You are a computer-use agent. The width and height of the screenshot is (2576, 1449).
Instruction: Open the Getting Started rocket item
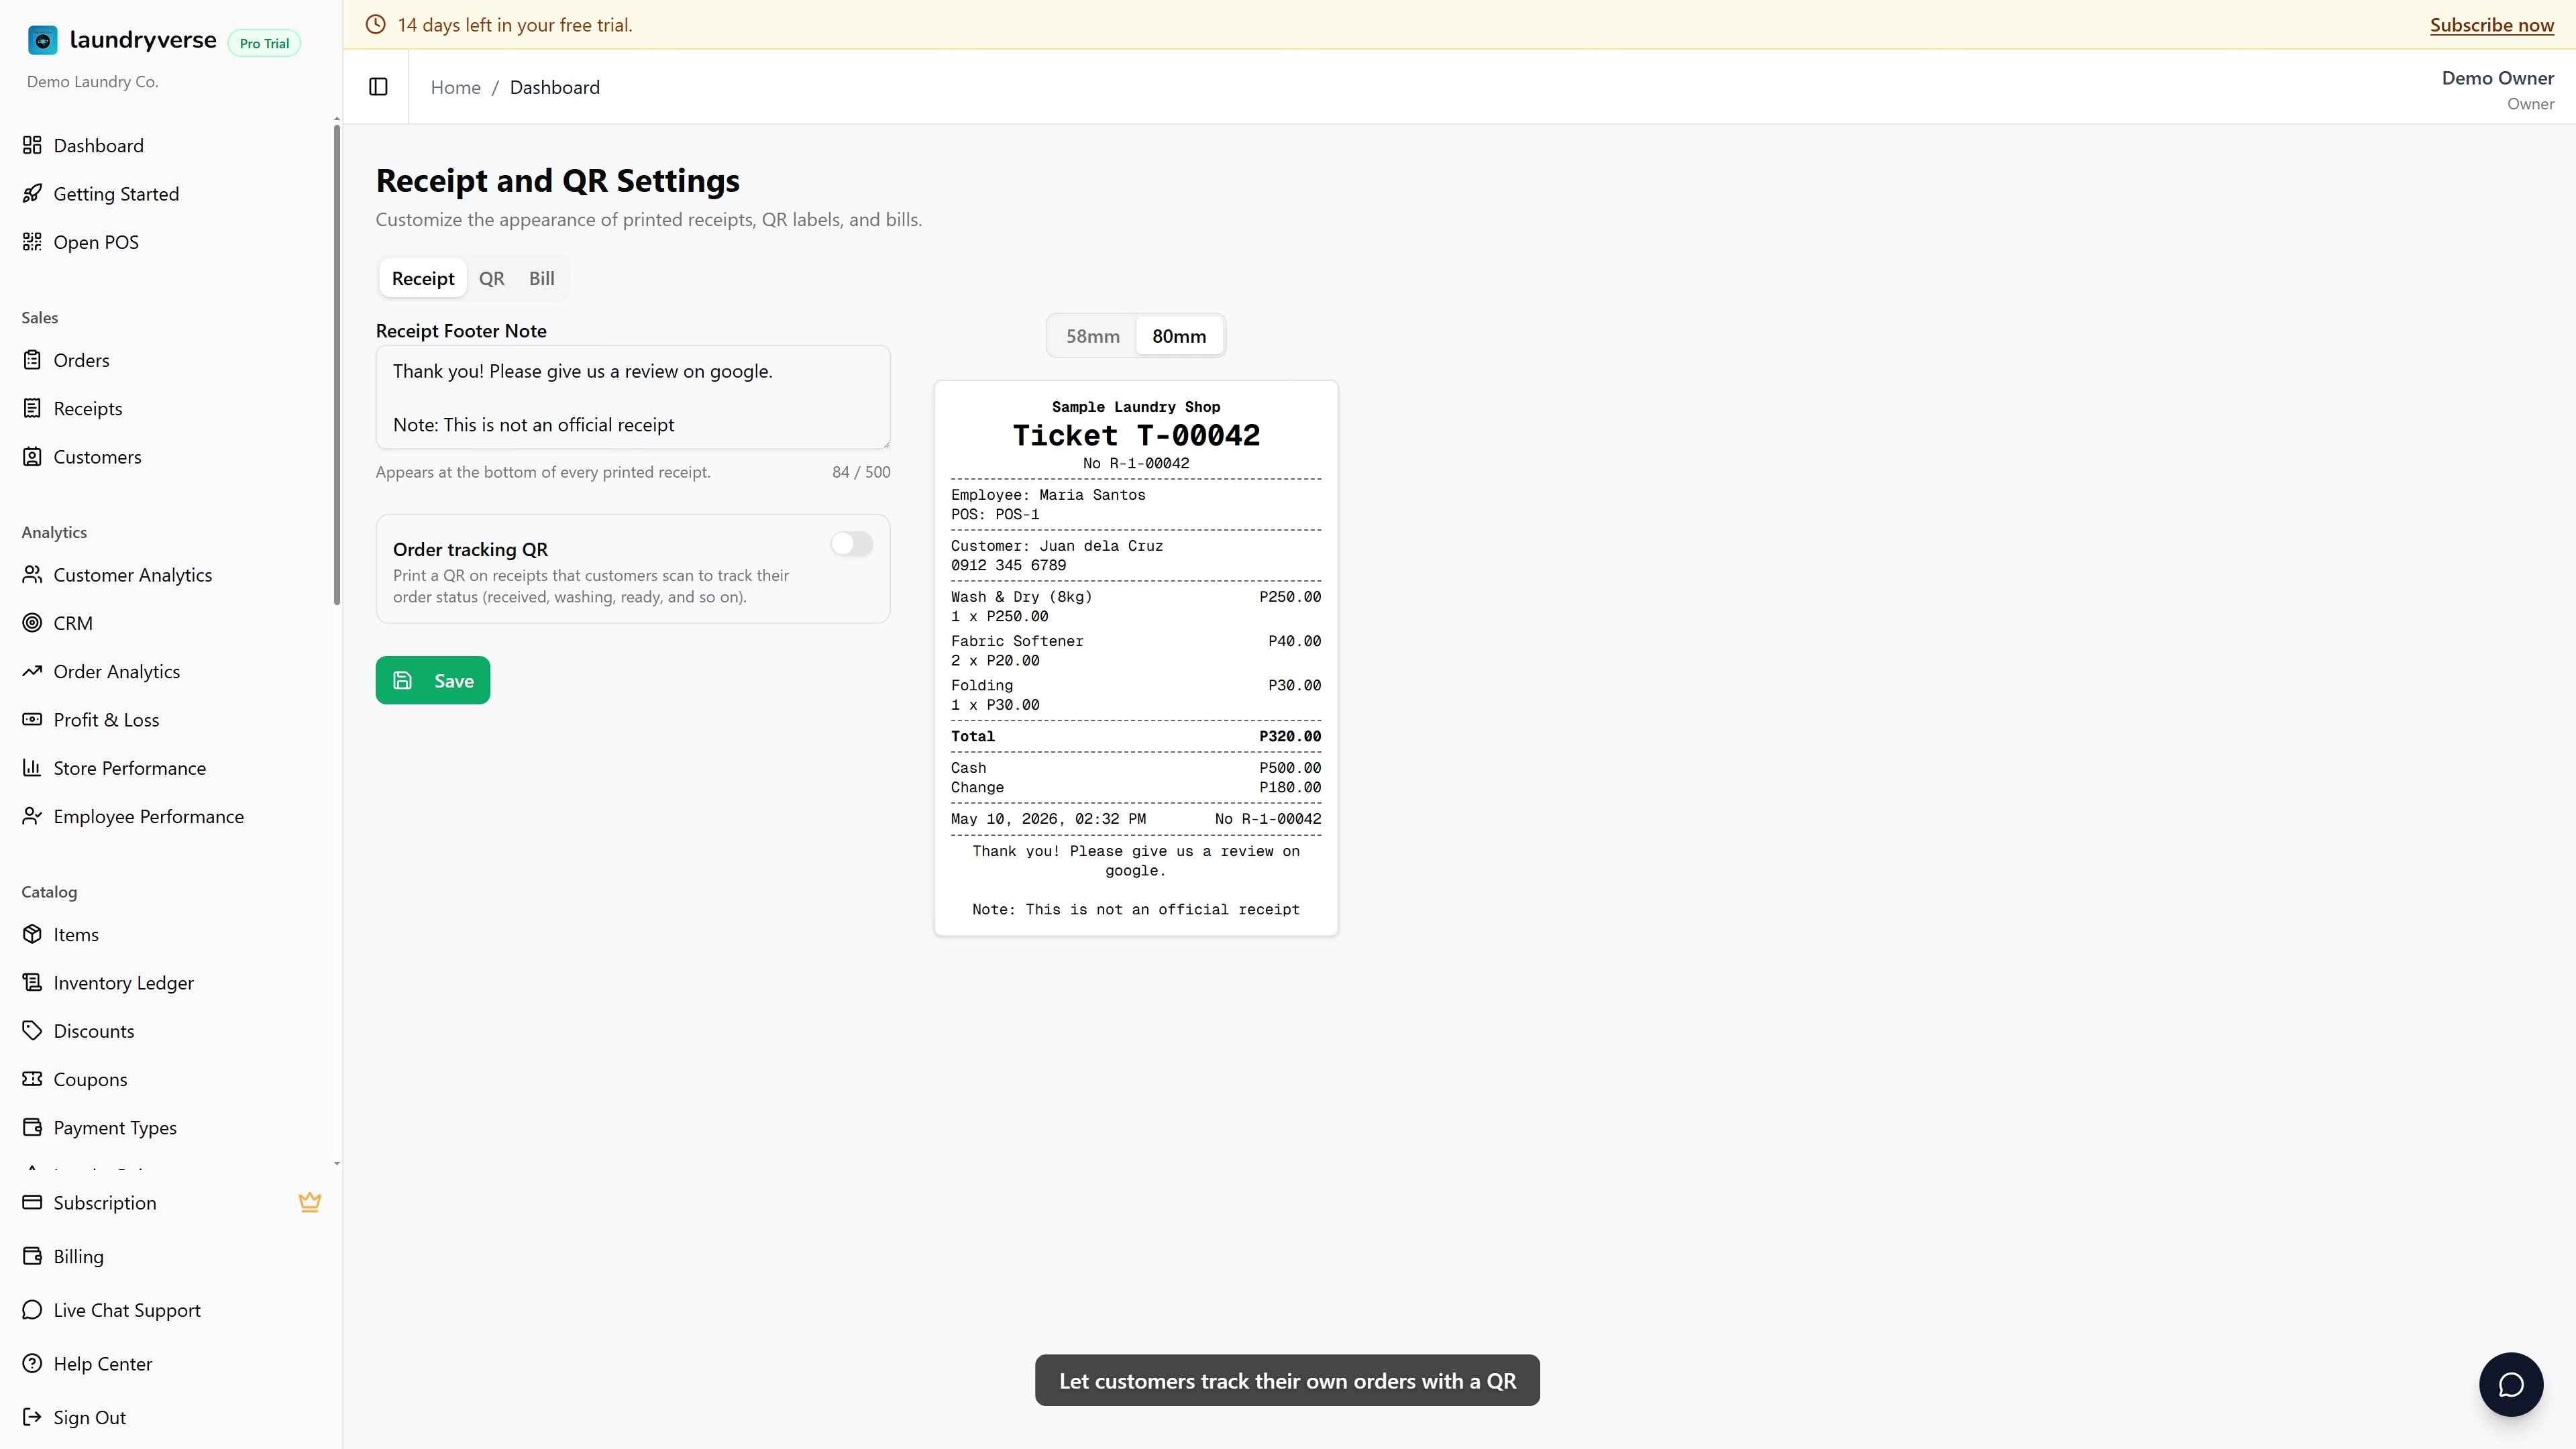coord(116,193)
